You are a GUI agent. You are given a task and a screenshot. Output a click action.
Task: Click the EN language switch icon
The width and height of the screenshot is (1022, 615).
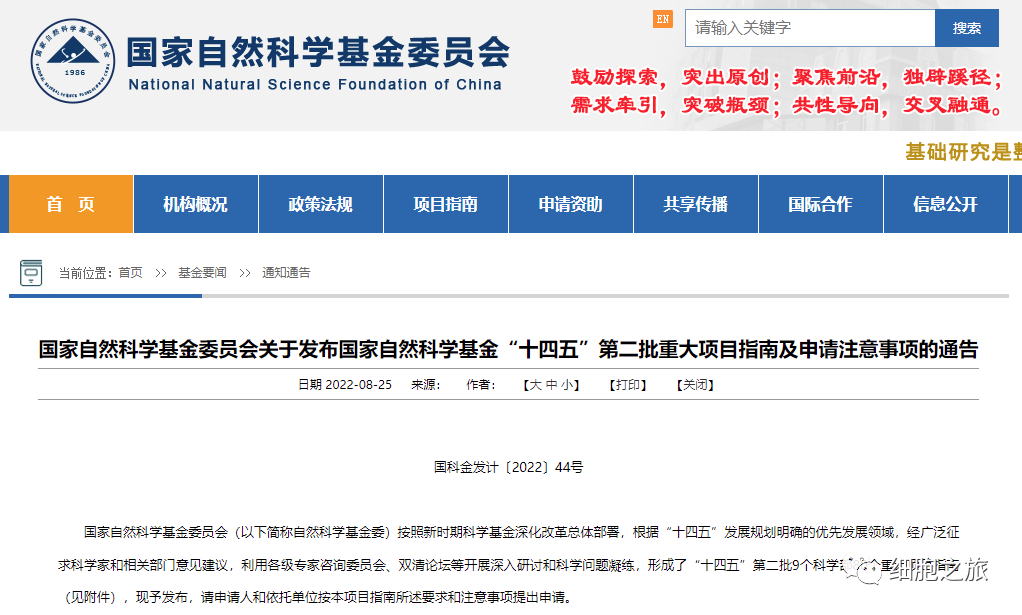point(662,17)
